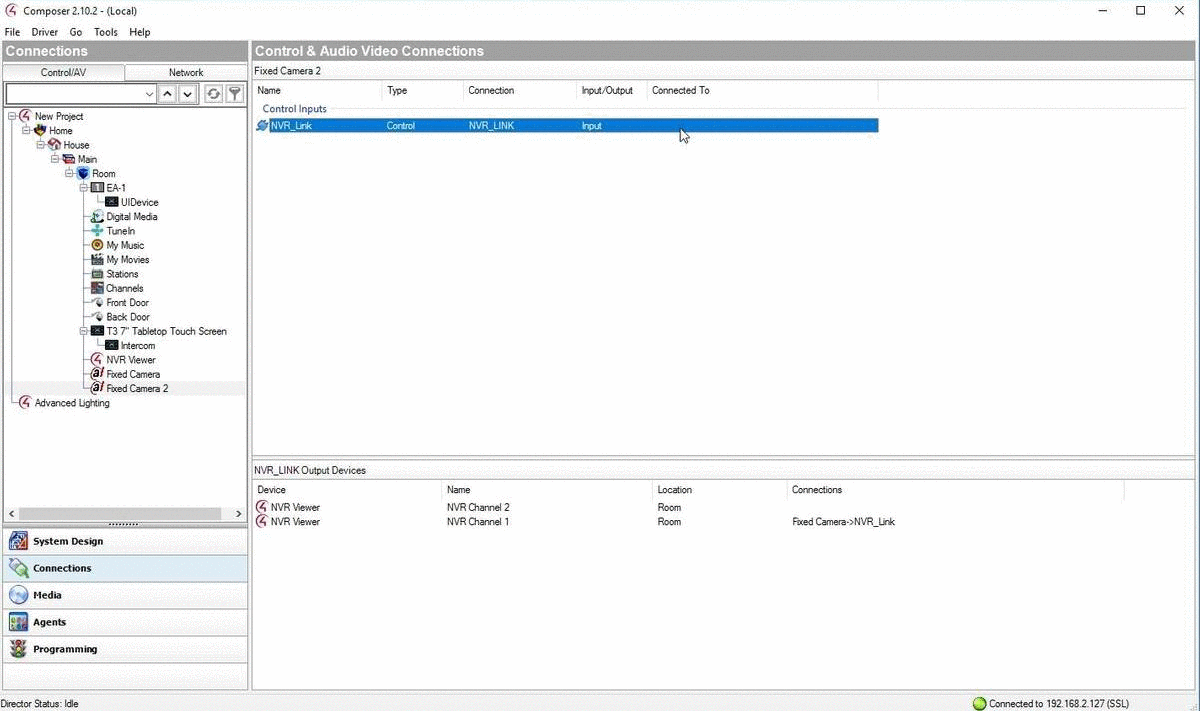Select the TuneIn device icon
Screen dimensions: 1200x711
(97, 231)
